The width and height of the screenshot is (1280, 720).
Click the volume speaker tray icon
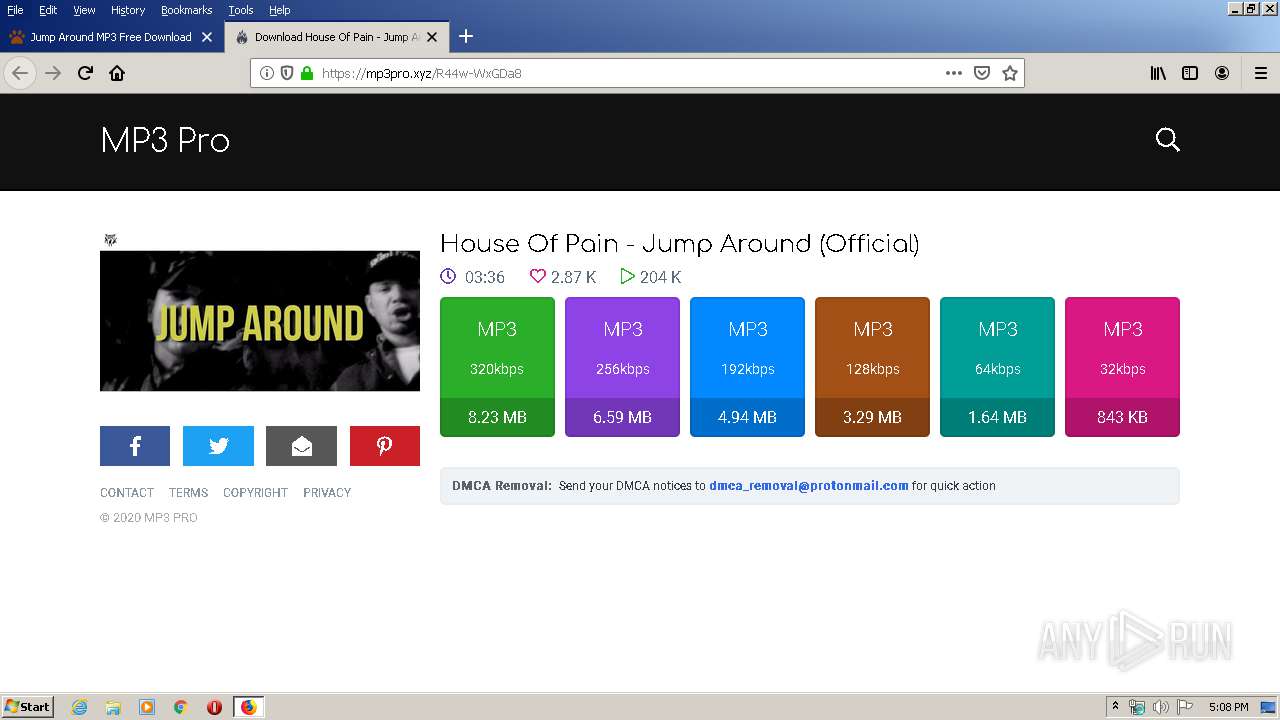click(x=1161, y=707)
